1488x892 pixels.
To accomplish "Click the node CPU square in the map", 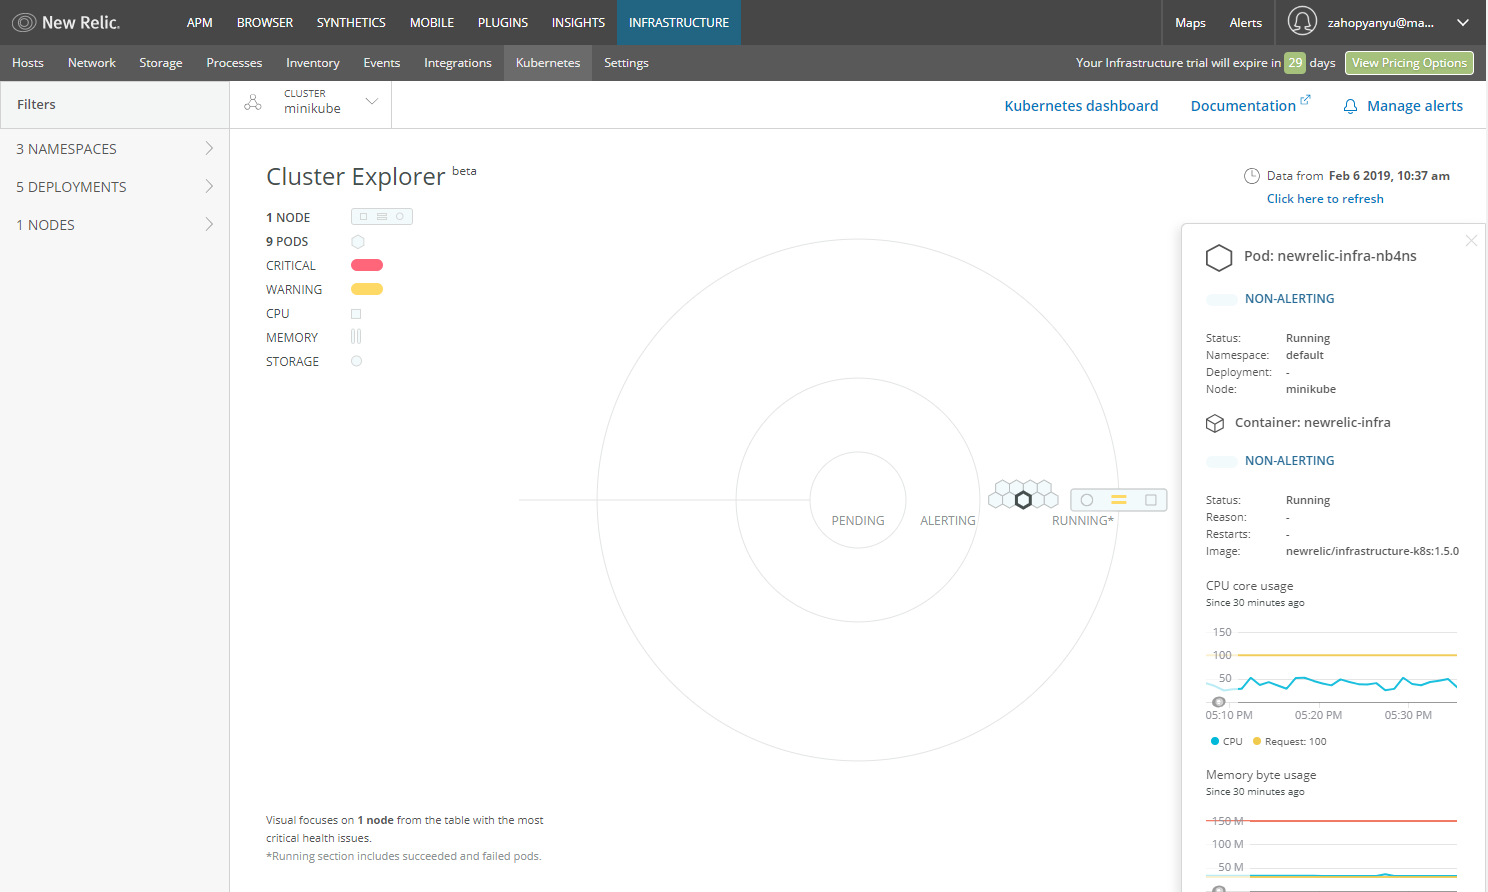I will pos(1151,500).
